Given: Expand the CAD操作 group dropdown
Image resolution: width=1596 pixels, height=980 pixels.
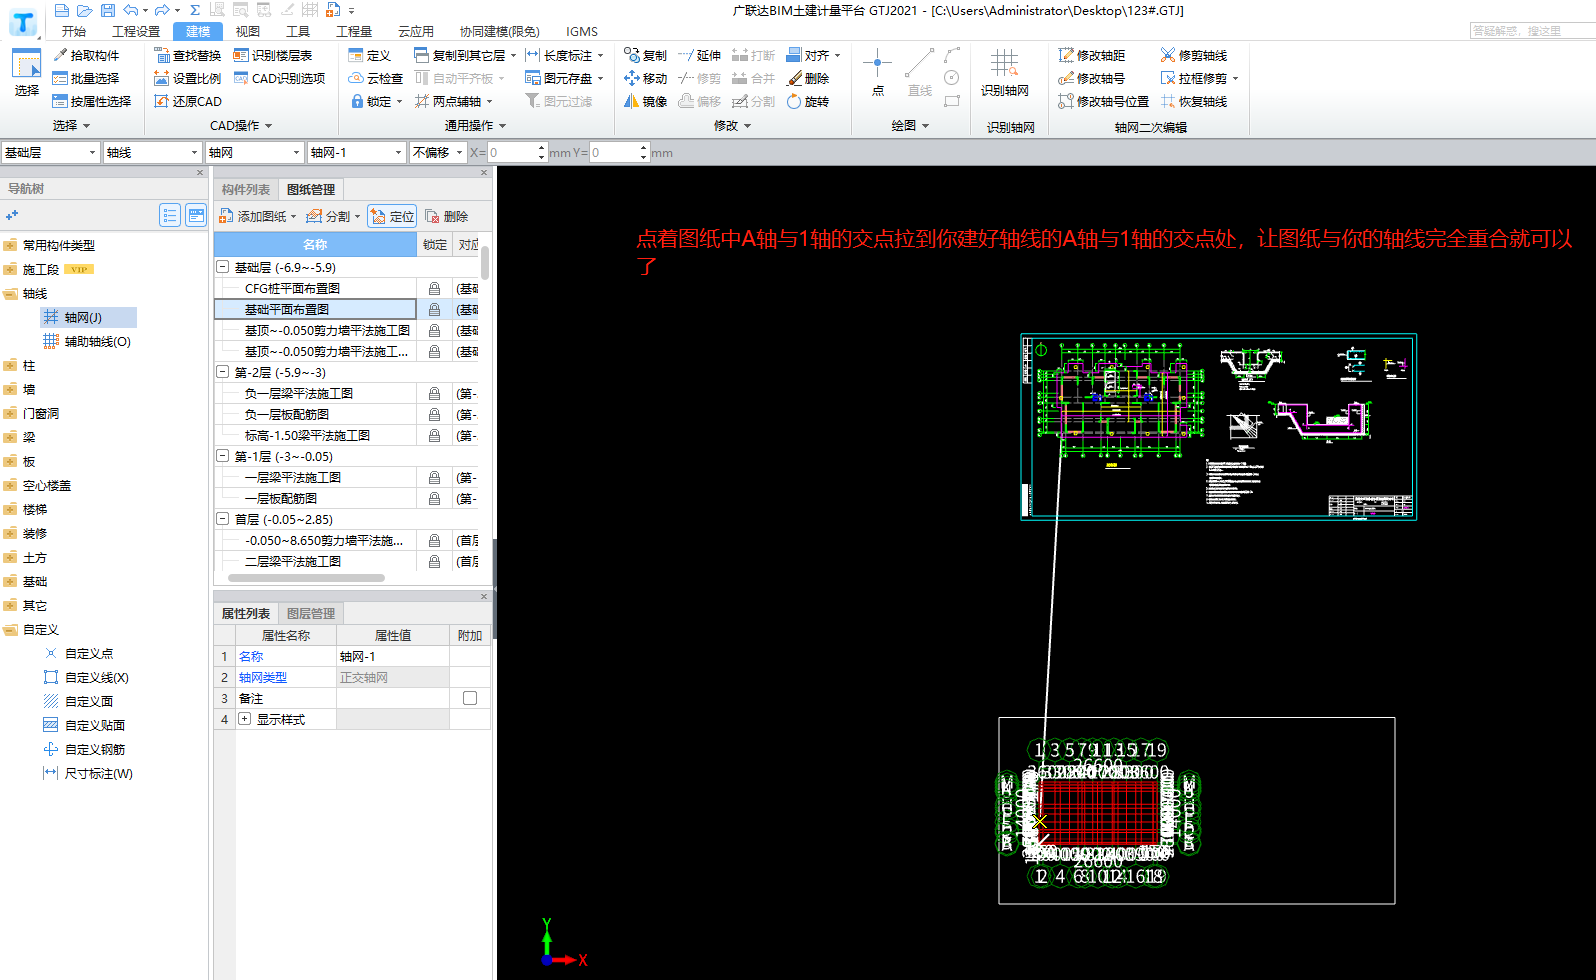Looking at the screenshot, I should pos(241,126).
